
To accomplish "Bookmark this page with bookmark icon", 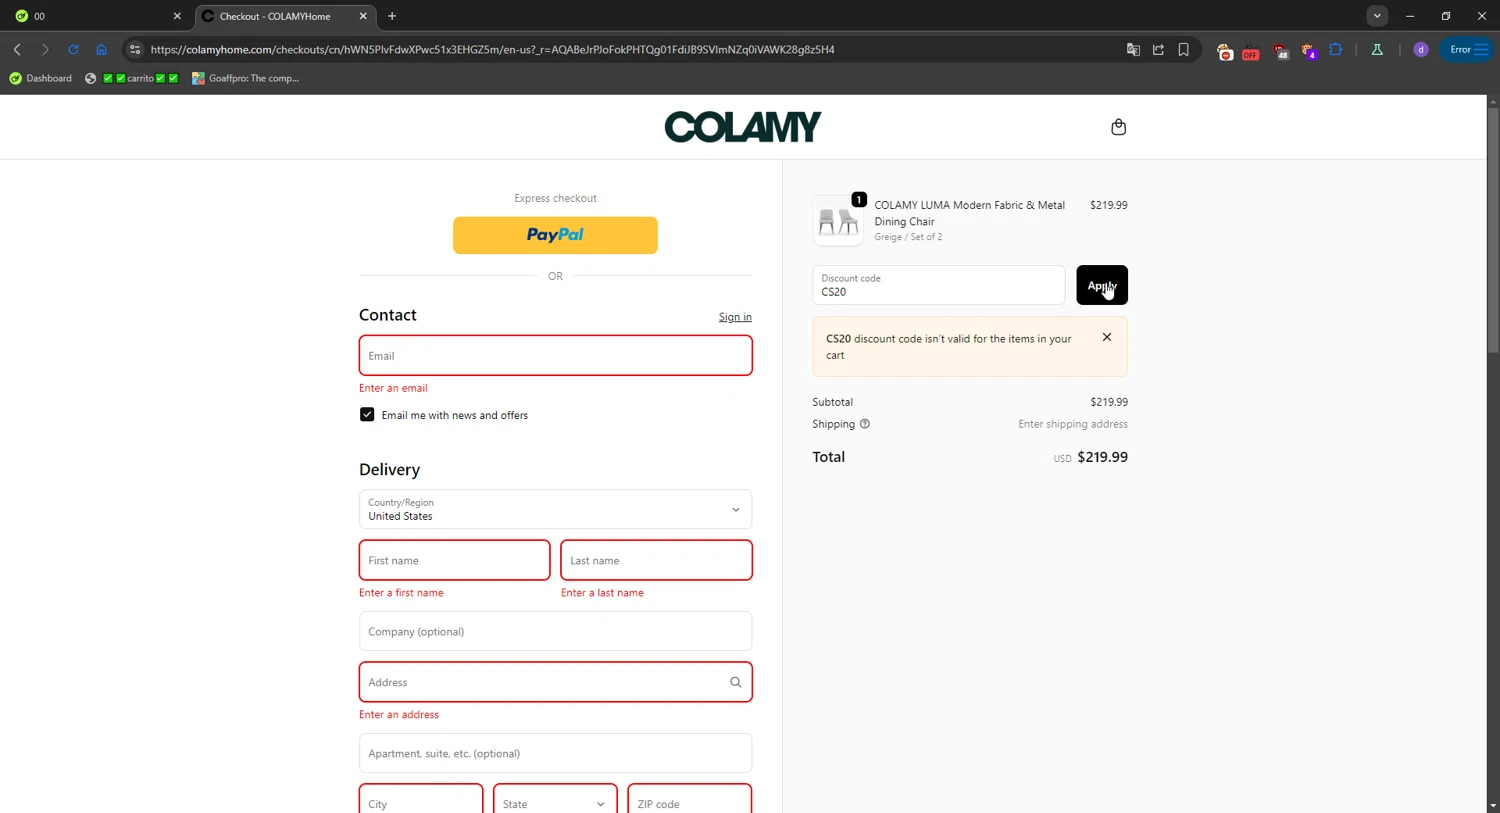I will [1183, 49].
